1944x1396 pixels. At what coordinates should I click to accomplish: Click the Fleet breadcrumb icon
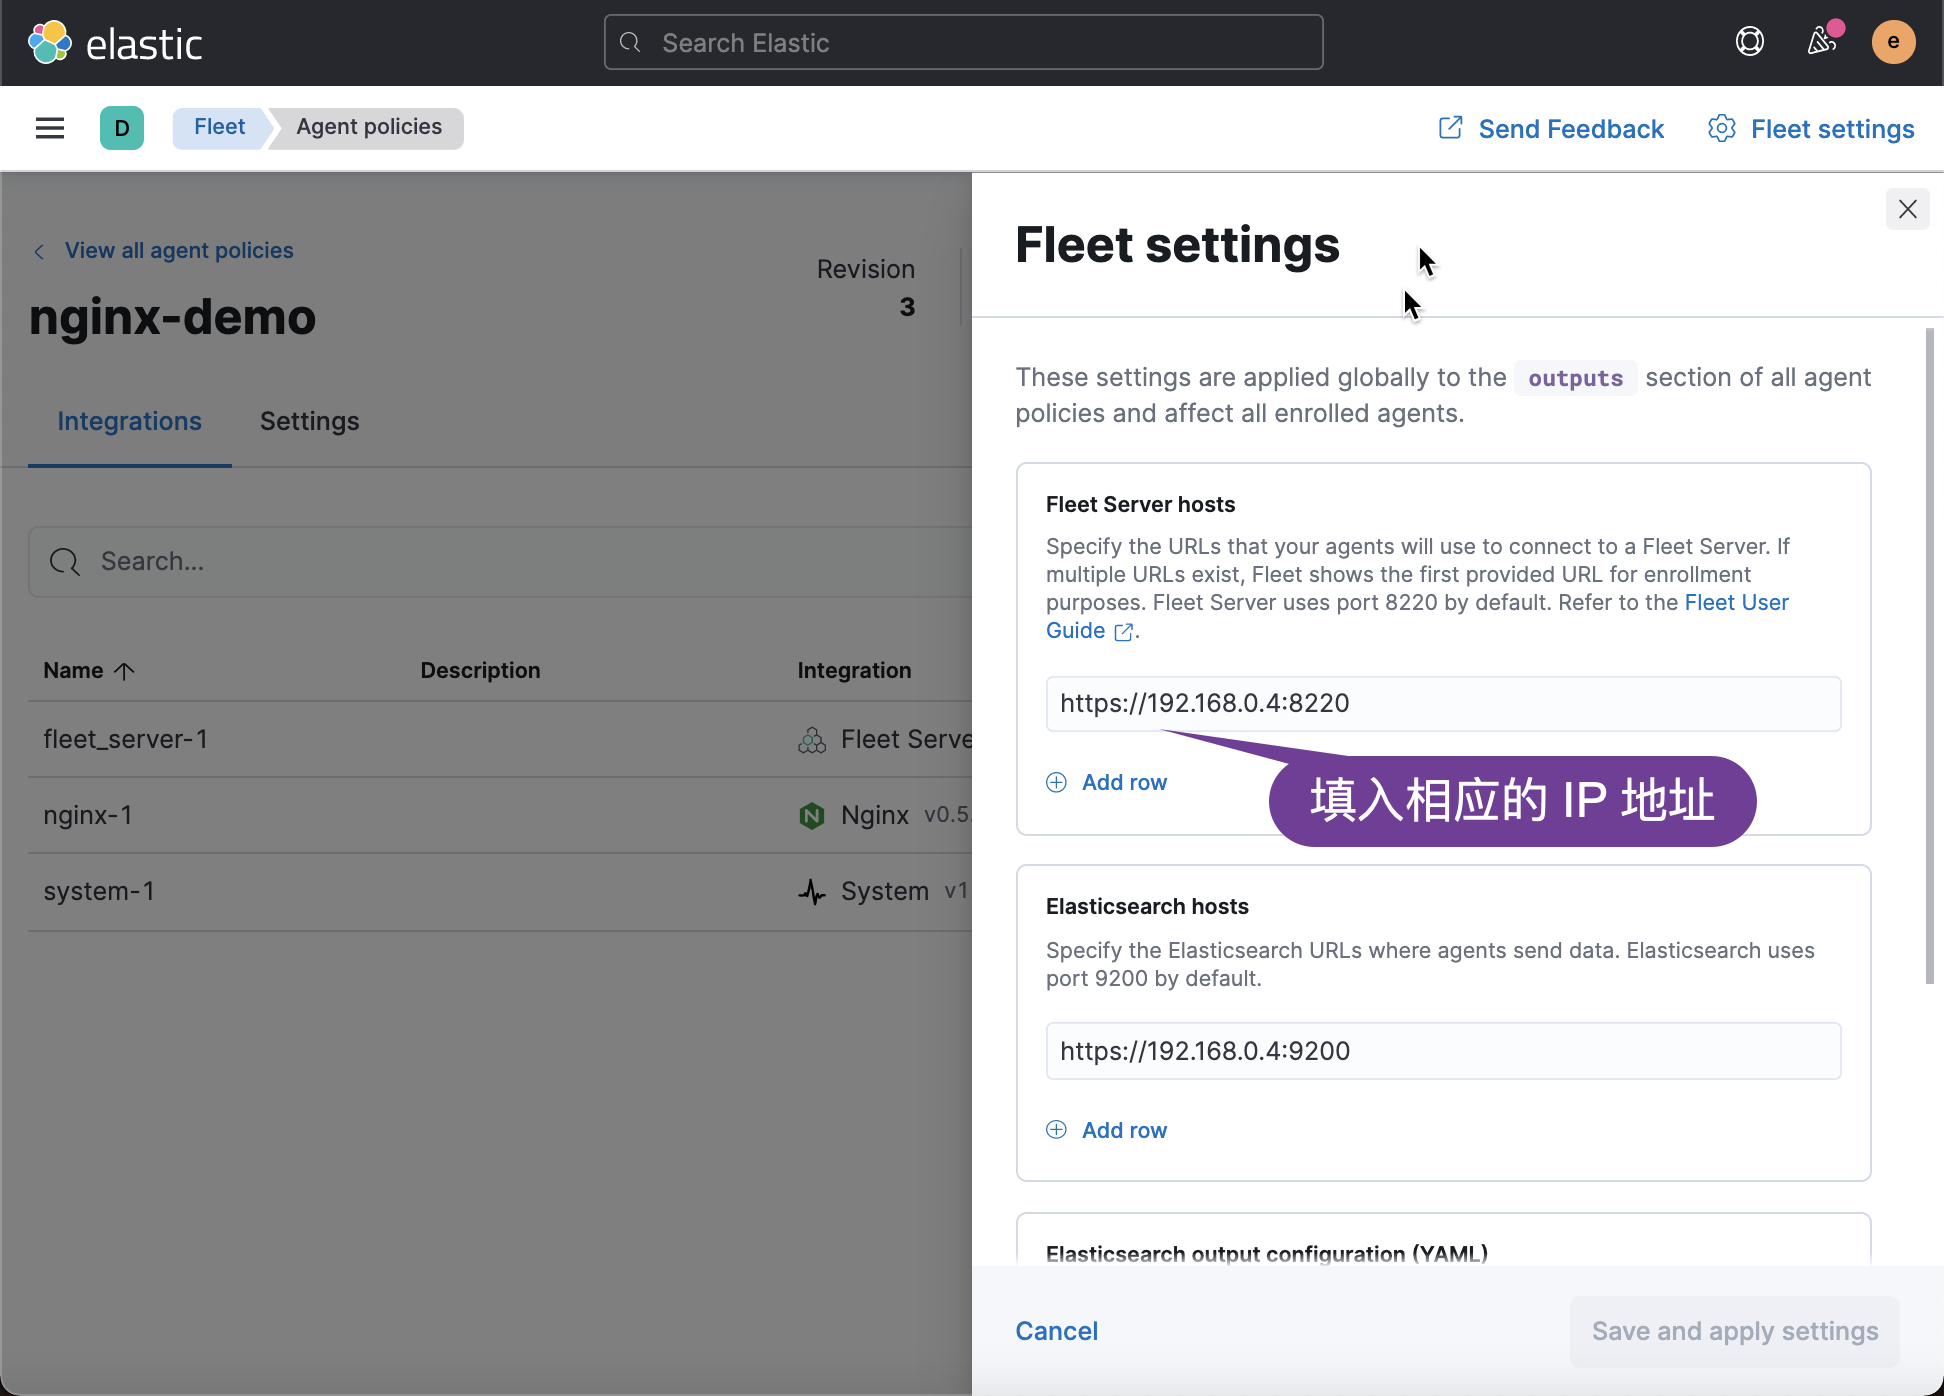pos(219,127)
